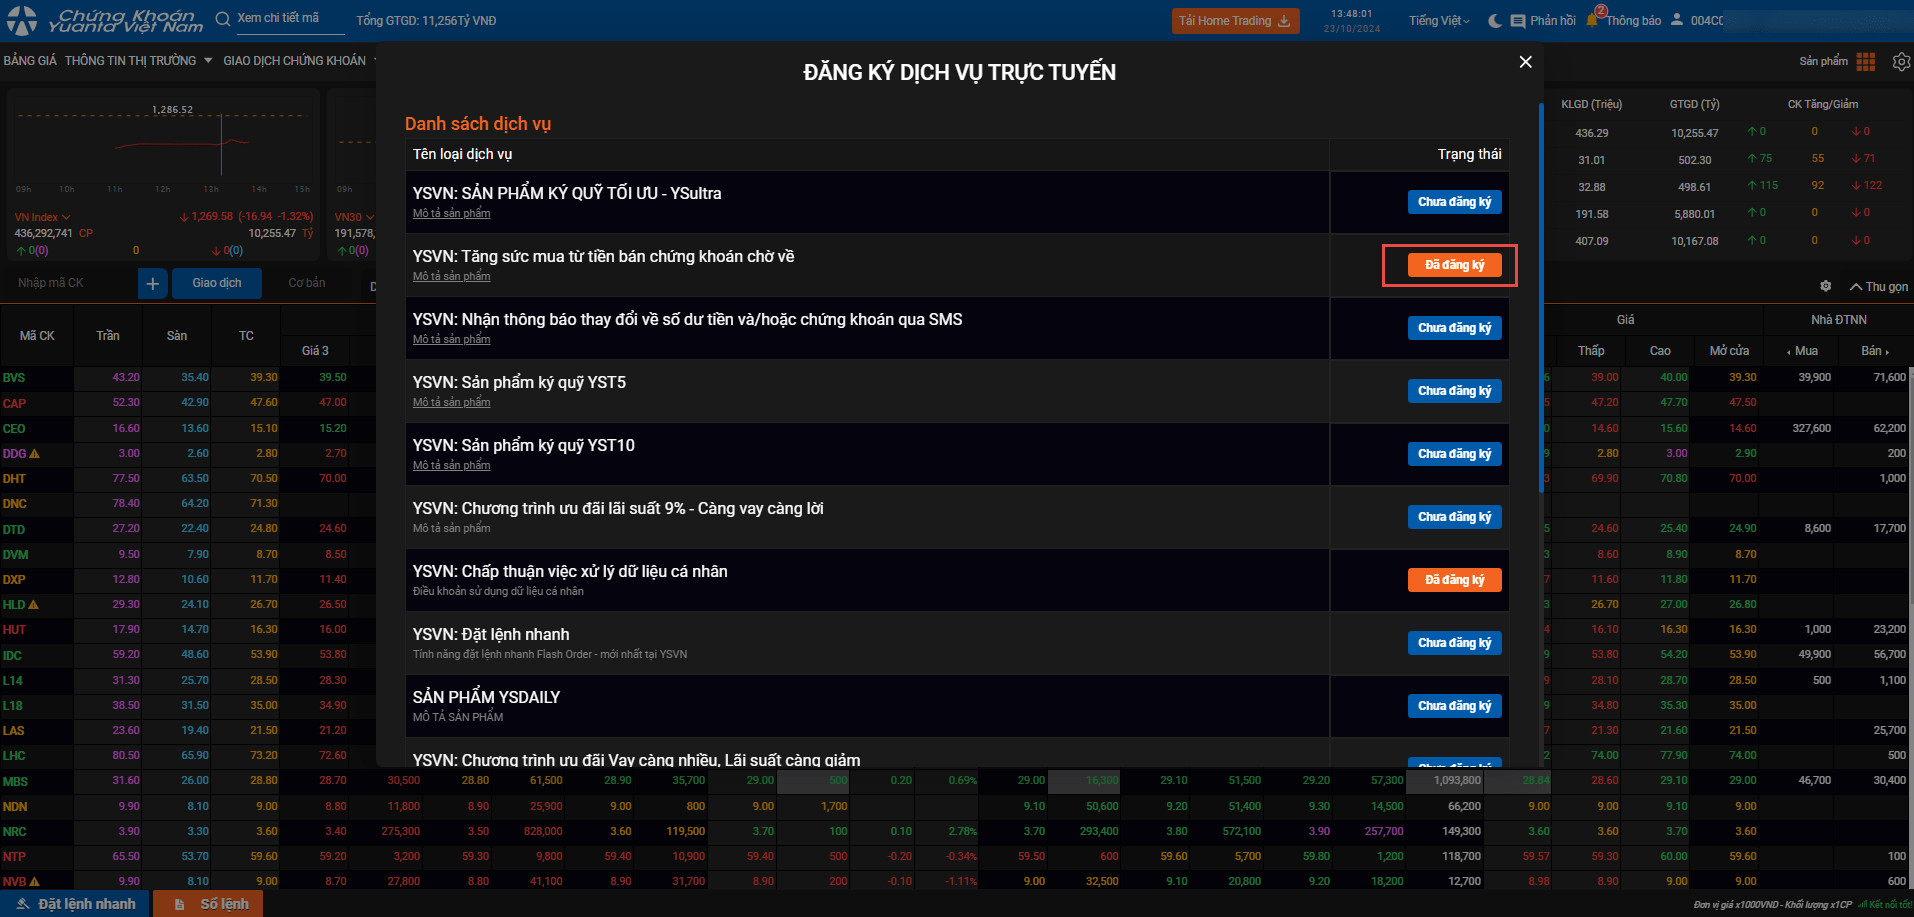
Task: Switch to the Cơ bản tab
Action: click(x=307, y=283)
